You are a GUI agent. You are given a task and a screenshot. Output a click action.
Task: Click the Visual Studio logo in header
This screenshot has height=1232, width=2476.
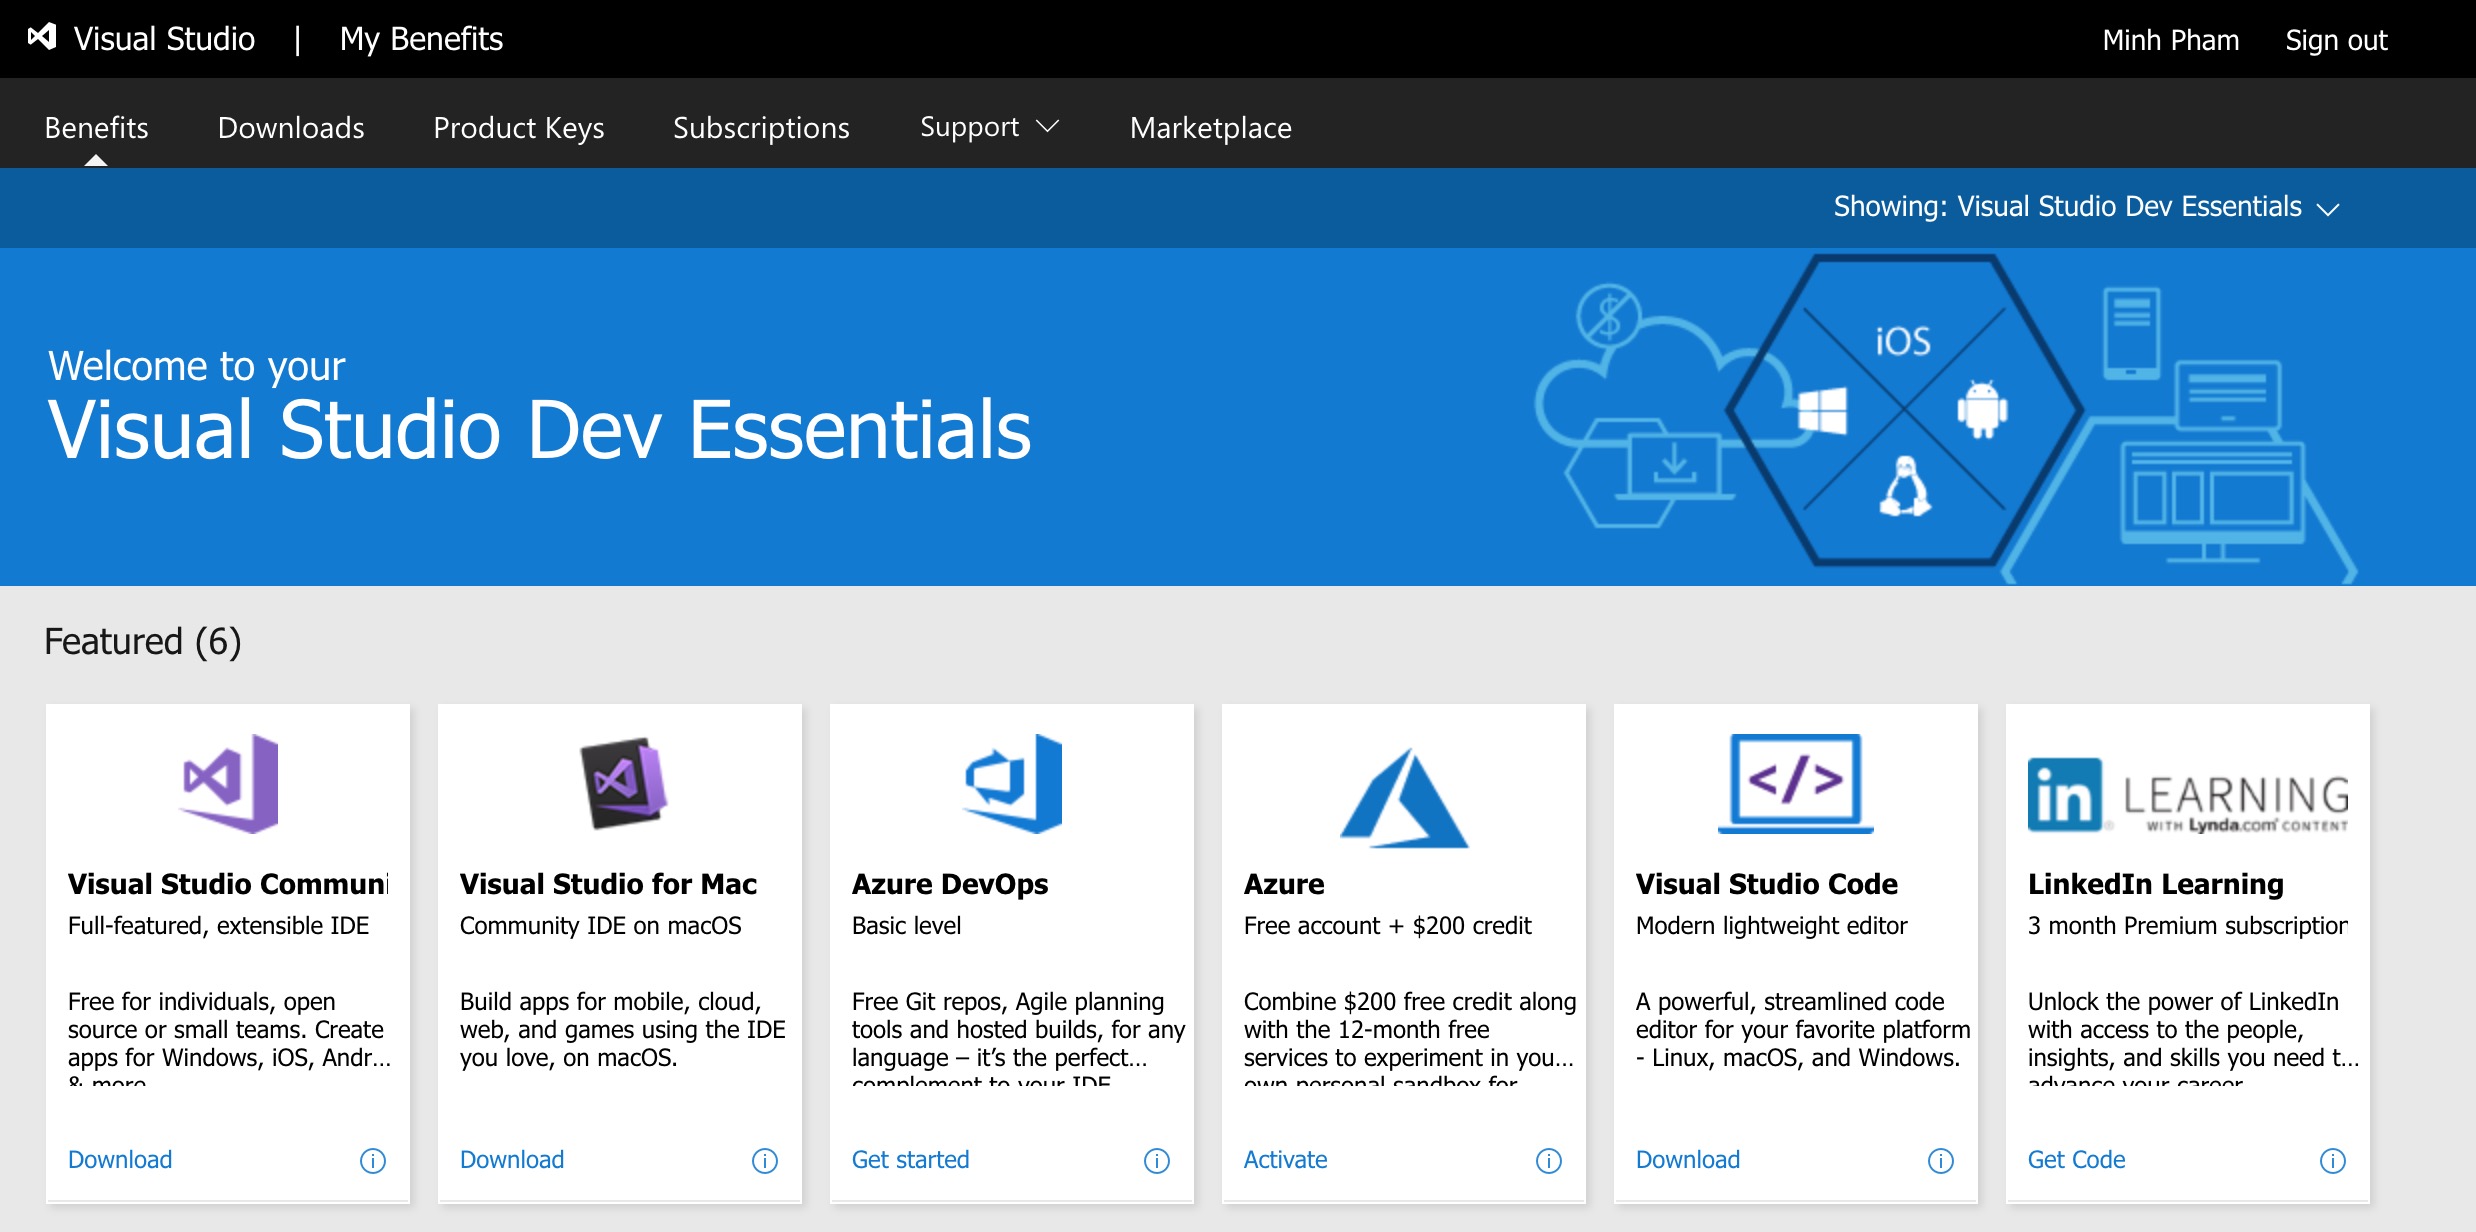click(42, 37)
